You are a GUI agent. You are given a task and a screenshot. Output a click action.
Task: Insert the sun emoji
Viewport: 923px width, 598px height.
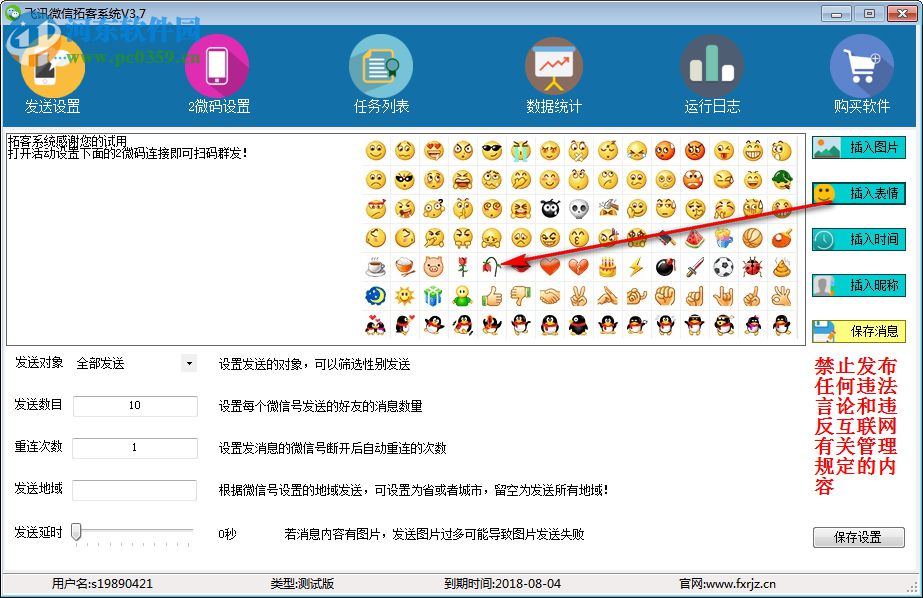[x=404, y=296]
